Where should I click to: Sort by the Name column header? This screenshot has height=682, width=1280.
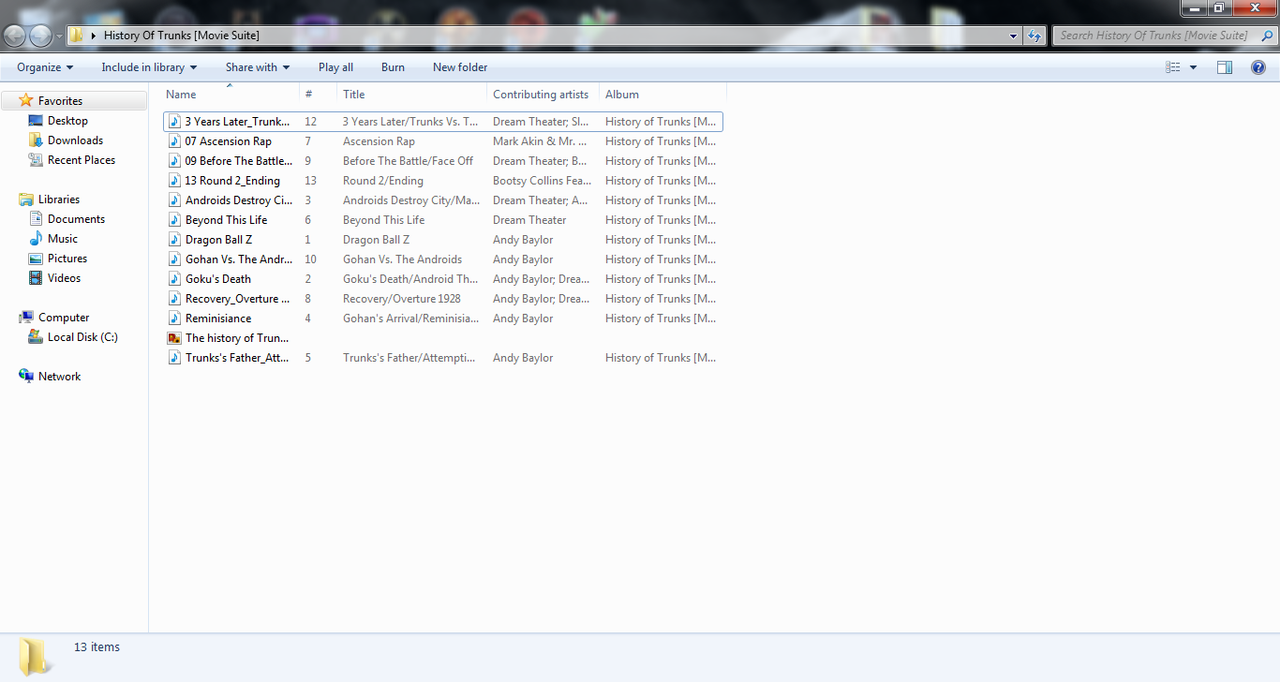(x=230, y=94)
